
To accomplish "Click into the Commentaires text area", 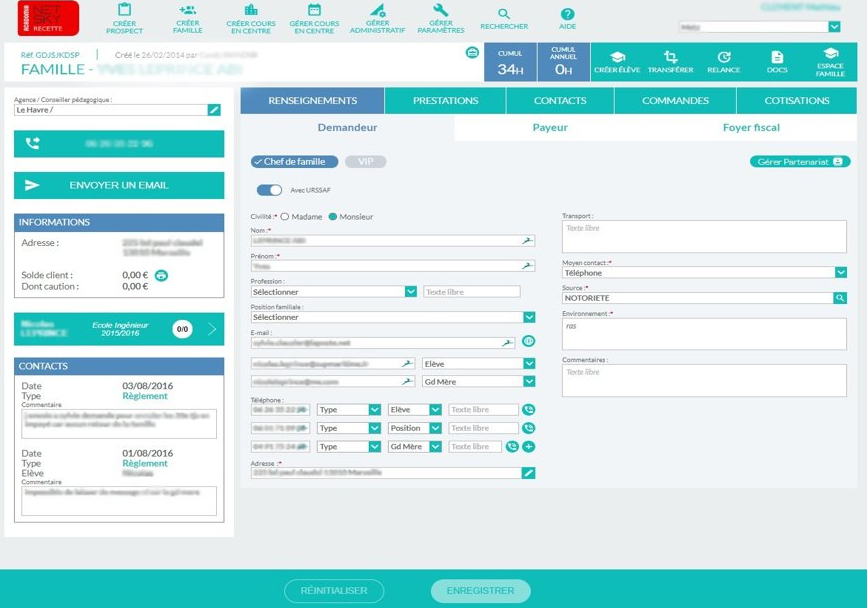I will (x=704, y=380).
